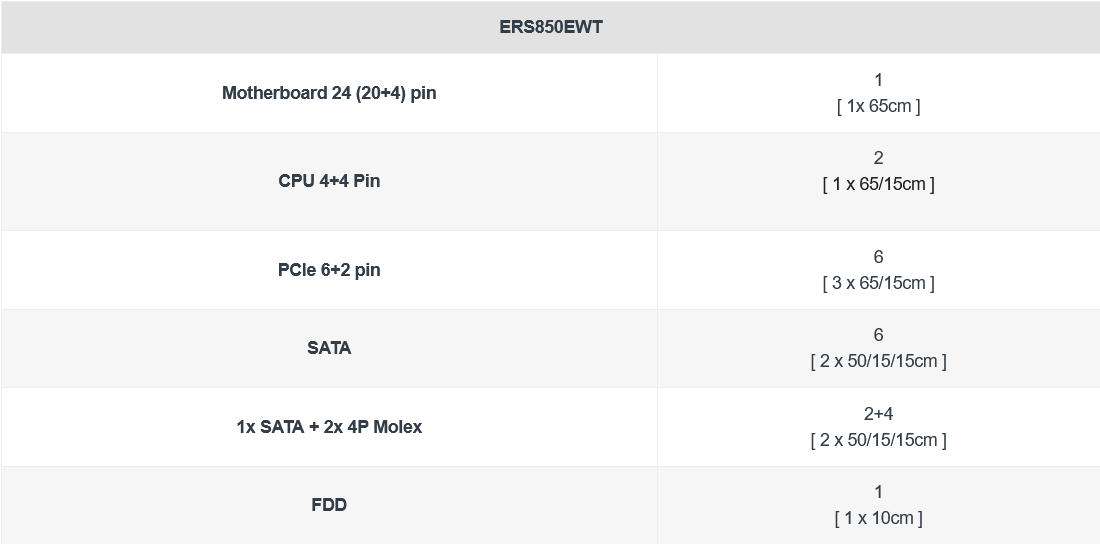The image size is (1100, 544).
Task: Click the CPU connector count value 2
Action: (878, 158)
